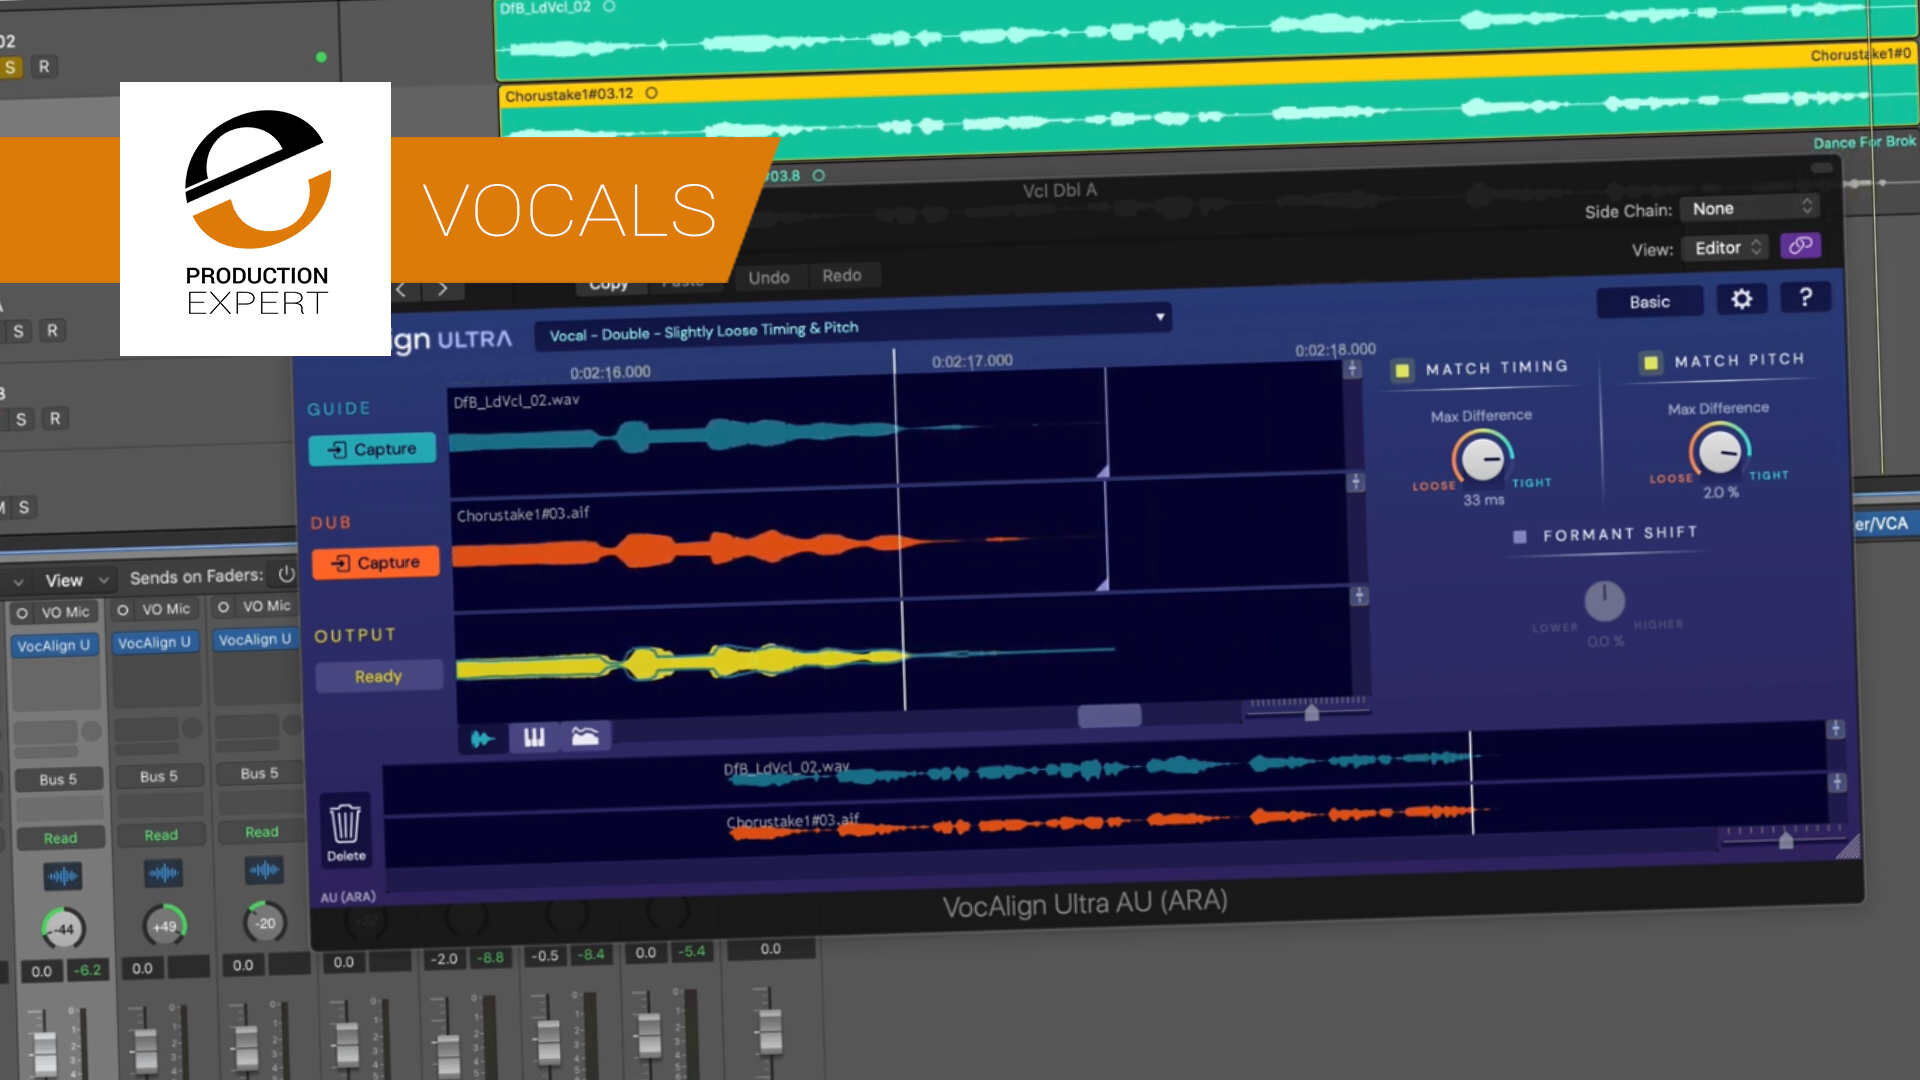The width and height of the screenshot is (1920, 1080).
Task: Switch to Basic mode button
Action: point(1649,302)
